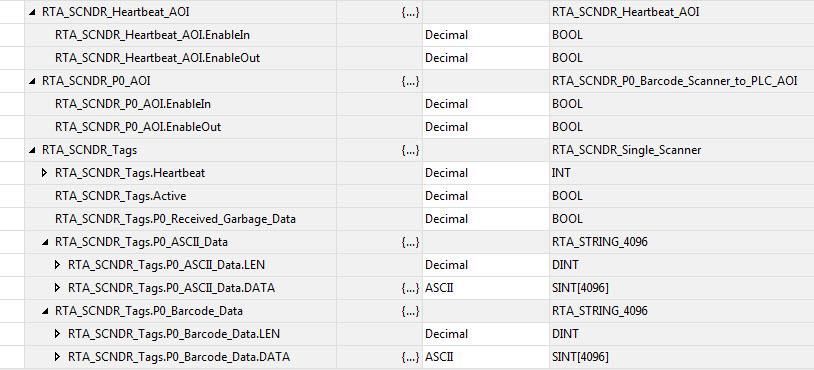Change Decimal style of Heartbeat_AOI.EnableIn
This screenshot has width=814, height=370.
coord(486,35)
